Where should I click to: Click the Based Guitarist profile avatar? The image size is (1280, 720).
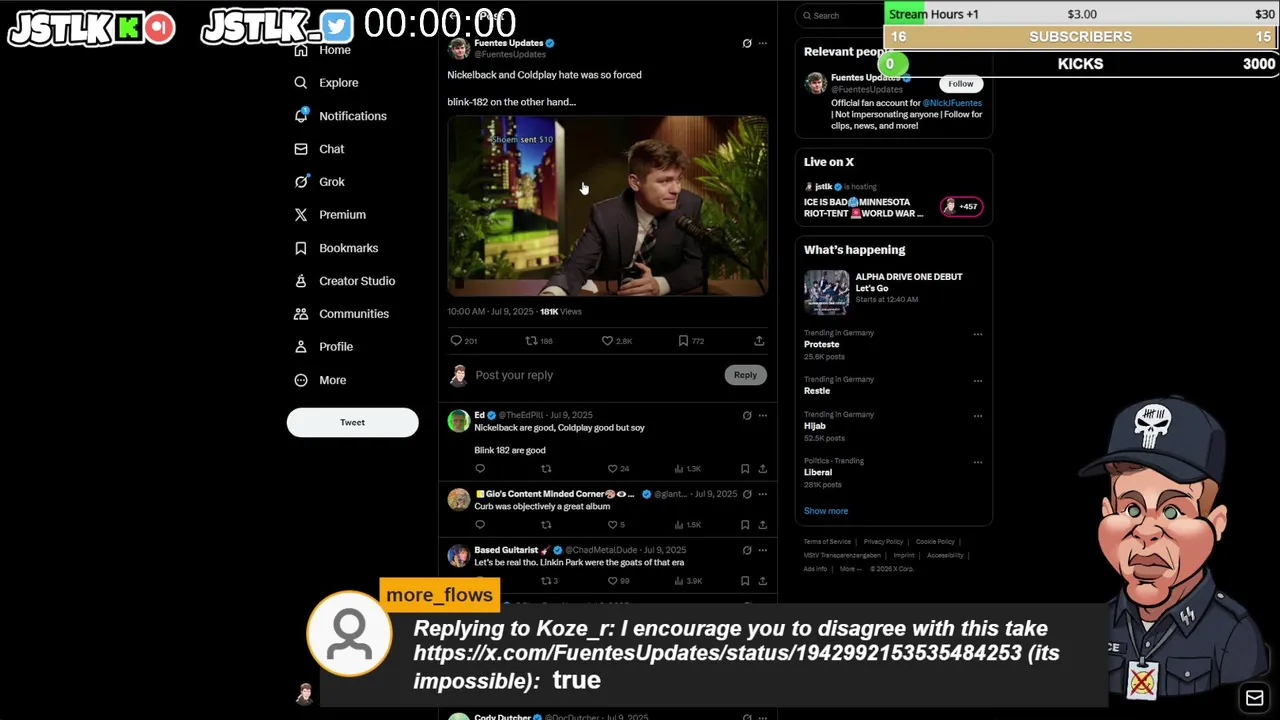[459, 556]
